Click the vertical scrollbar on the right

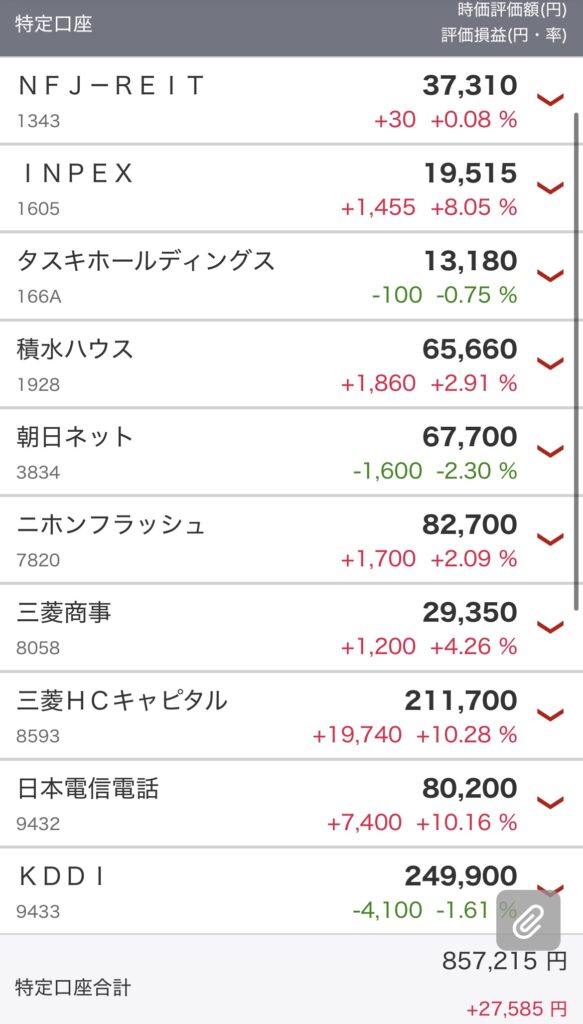coord(576,361)
